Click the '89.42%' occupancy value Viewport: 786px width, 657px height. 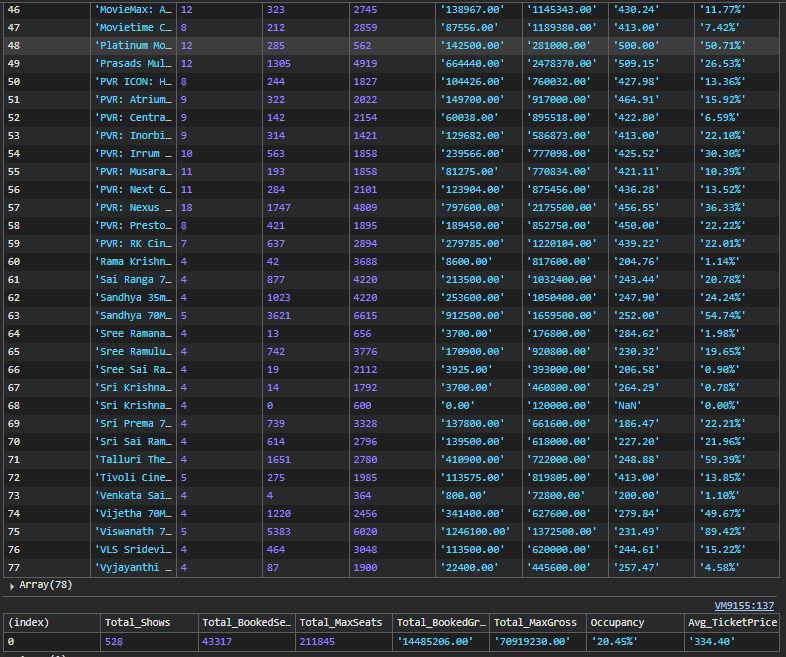[x=722, y=532]
